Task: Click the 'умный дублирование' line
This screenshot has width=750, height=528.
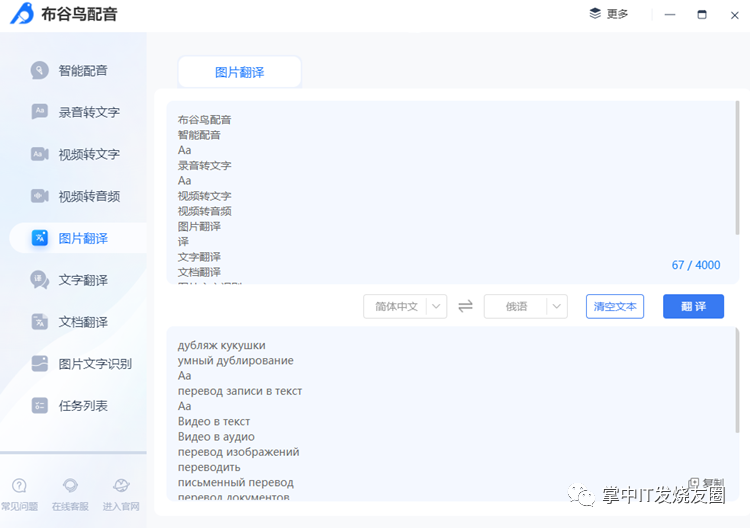Action: (x=235, y=361)
